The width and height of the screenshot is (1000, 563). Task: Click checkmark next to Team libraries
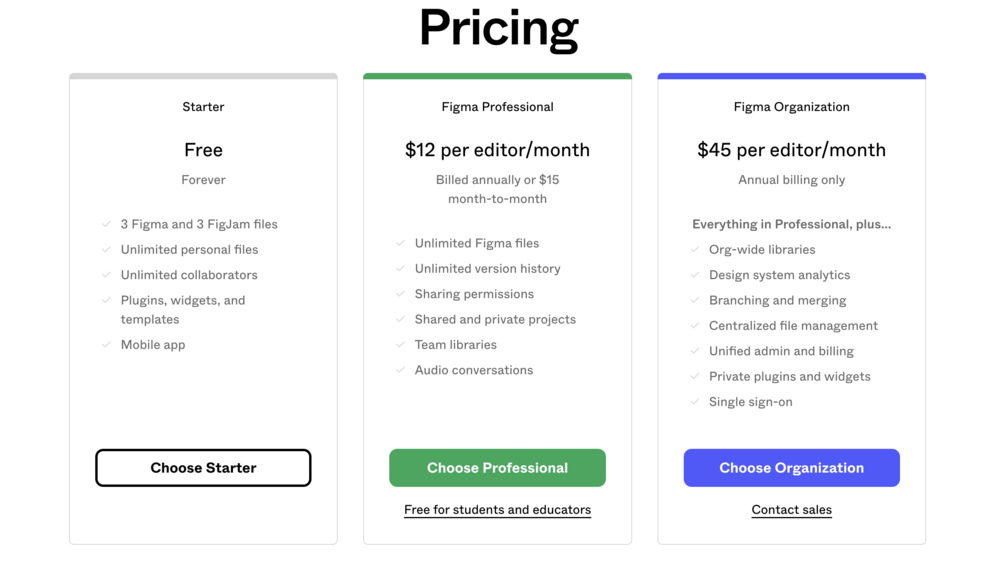(401, 344)
